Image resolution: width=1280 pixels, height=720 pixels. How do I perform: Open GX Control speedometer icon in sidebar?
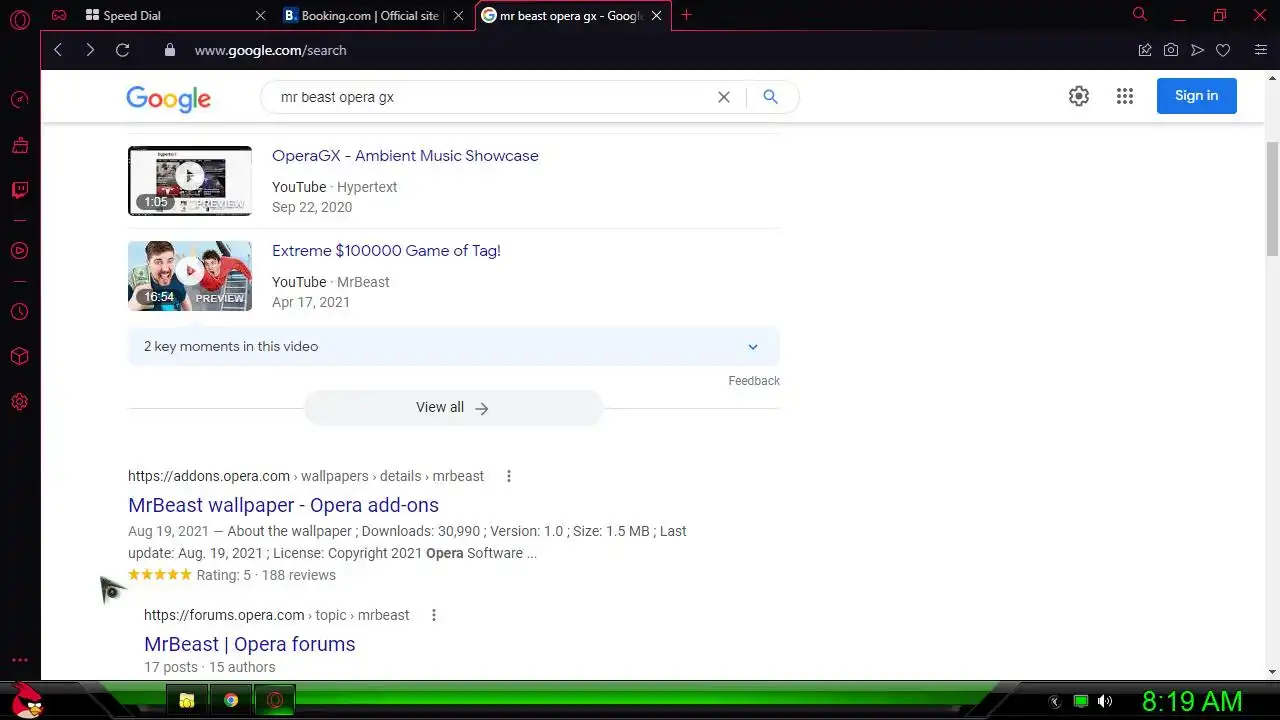(x=19, y=100)
